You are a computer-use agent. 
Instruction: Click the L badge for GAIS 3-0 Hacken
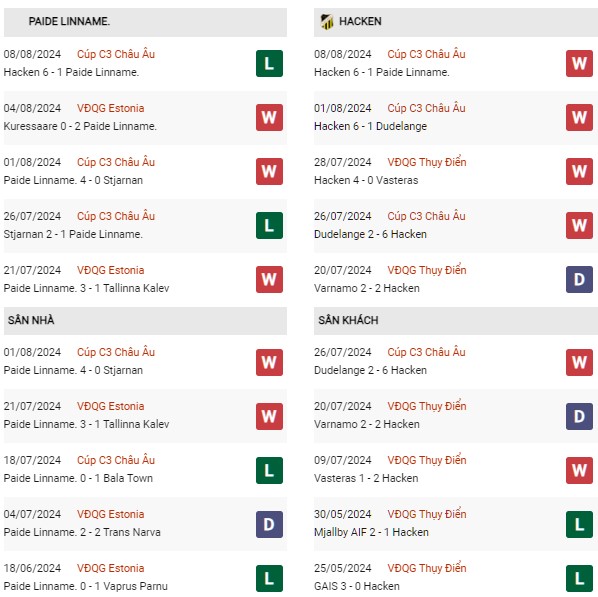coord(579,579)
